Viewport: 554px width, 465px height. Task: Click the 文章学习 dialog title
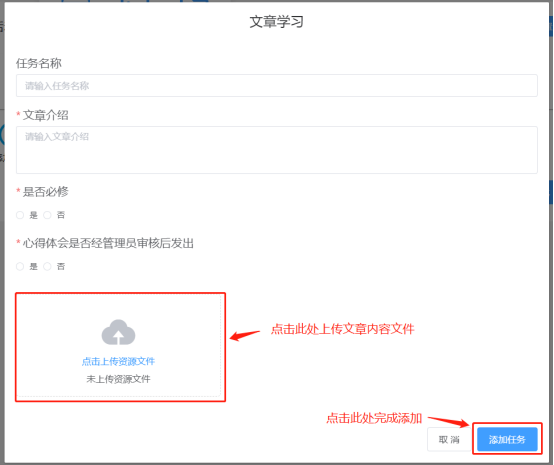point(277,22)
